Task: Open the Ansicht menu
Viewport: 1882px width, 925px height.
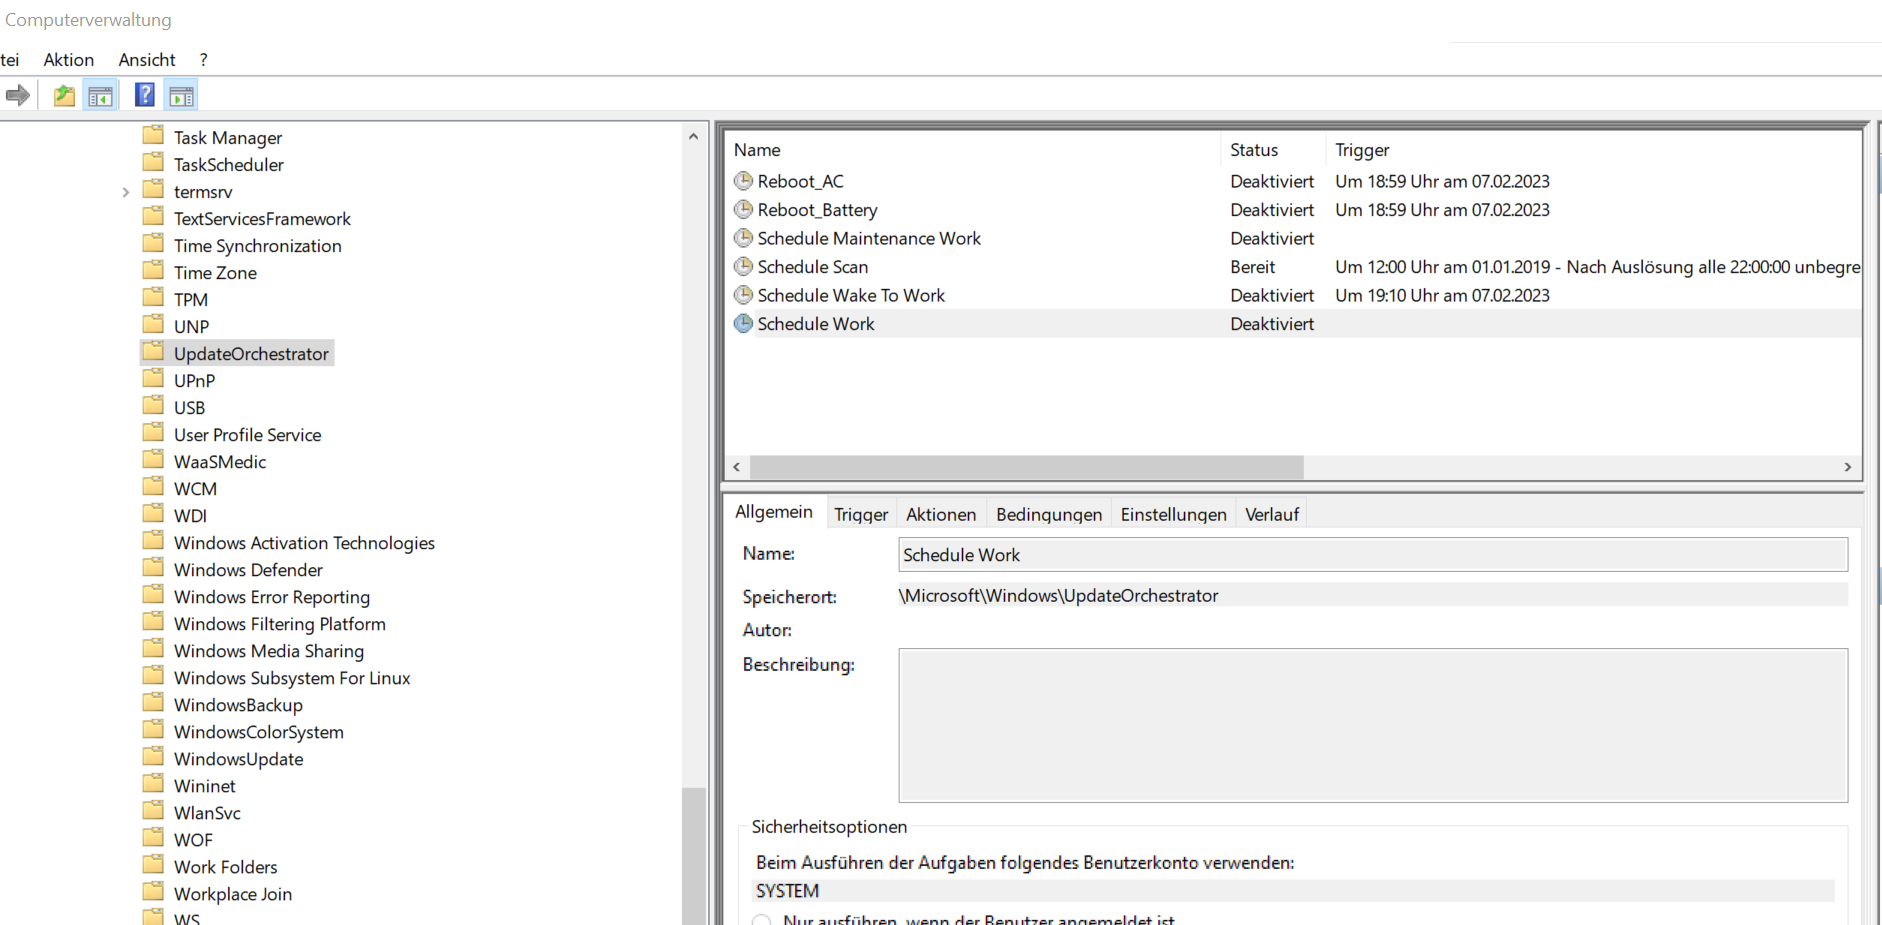Action: coord(147,60)
